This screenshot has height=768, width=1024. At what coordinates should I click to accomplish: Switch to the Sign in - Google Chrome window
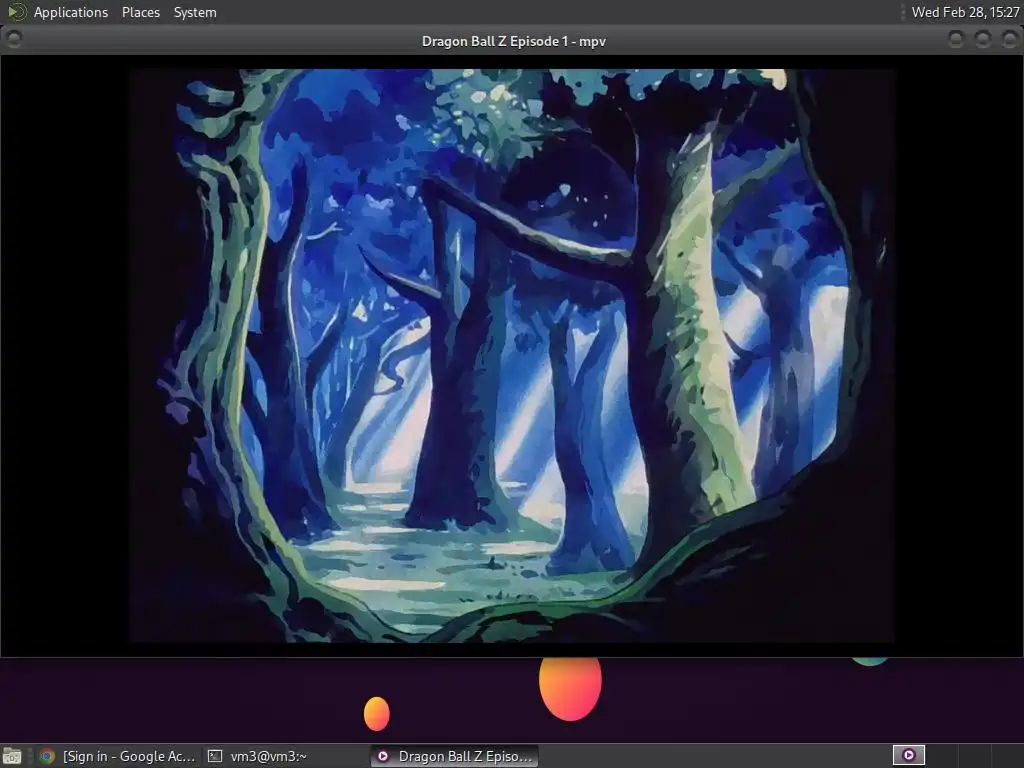coord(116,756)
